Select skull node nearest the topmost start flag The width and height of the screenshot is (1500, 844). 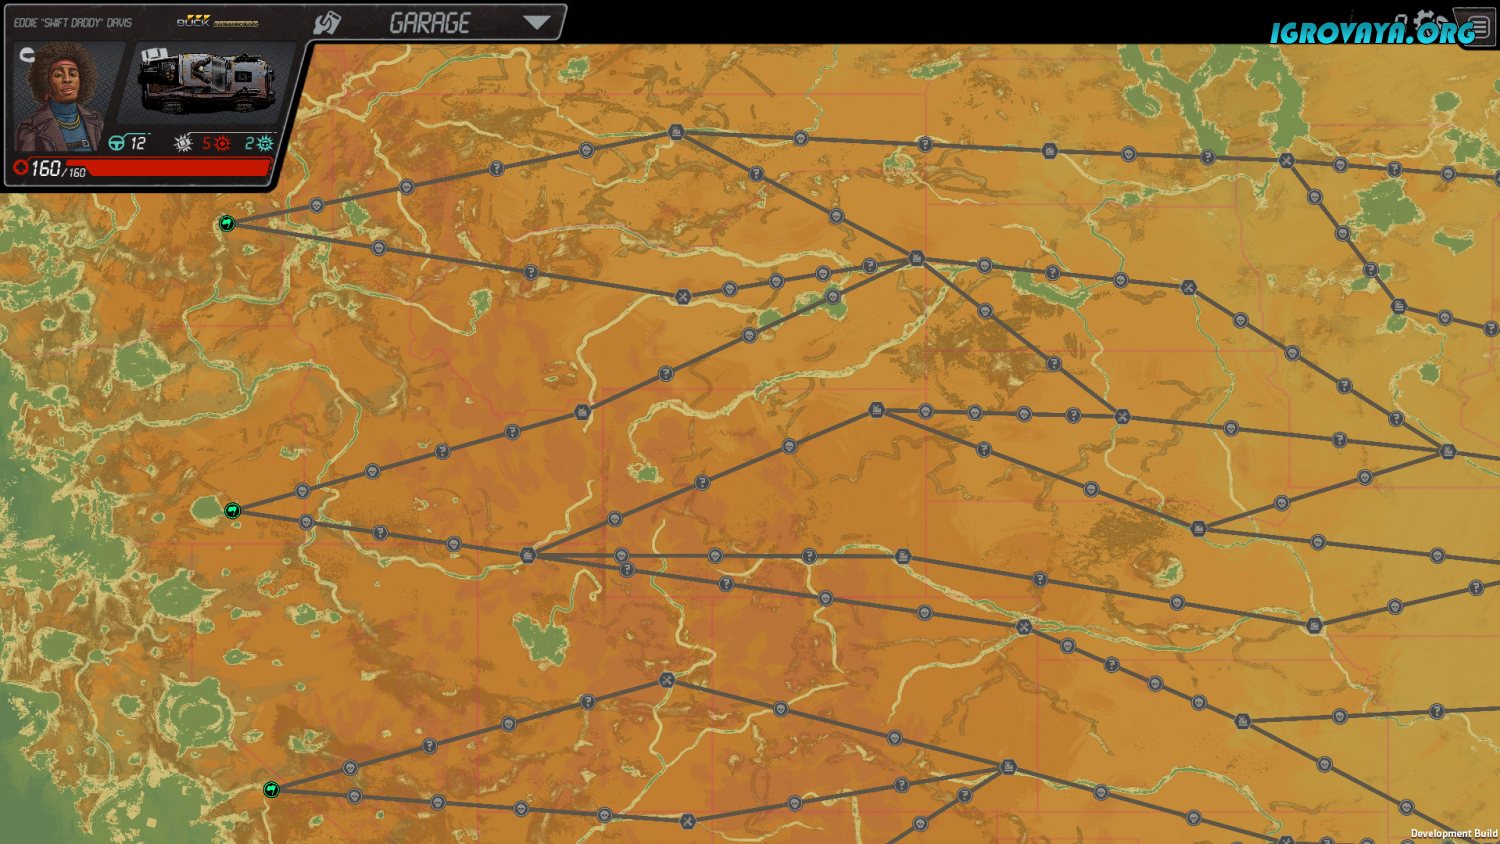tap(317, 205)
